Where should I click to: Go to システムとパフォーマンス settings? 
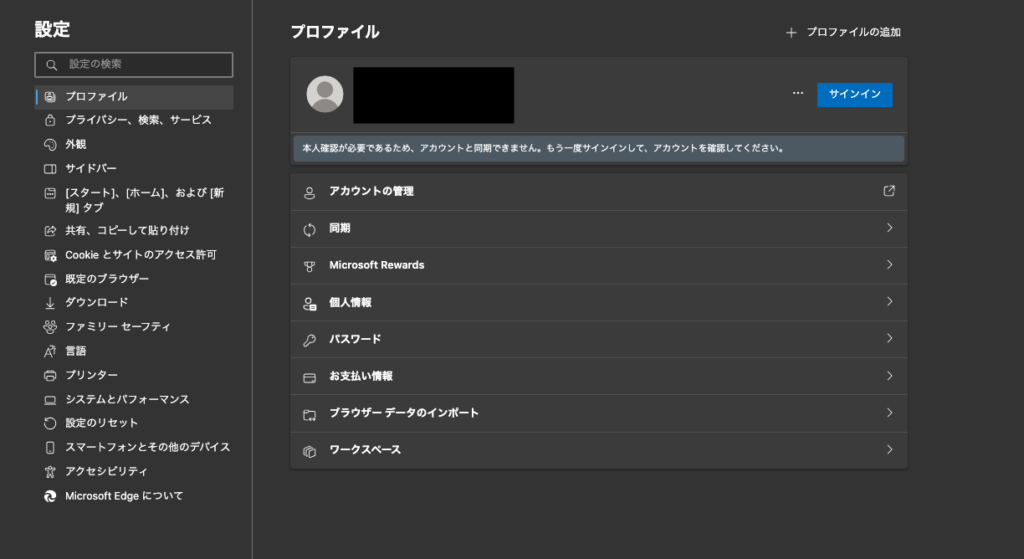[x=127, y=399]
